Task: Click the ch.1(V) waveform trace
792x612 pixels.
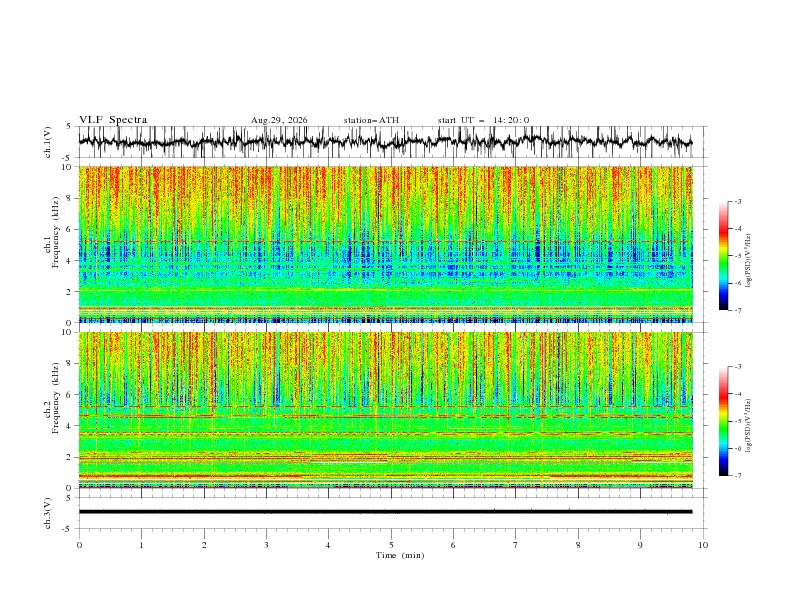Action: coord(385,142)
